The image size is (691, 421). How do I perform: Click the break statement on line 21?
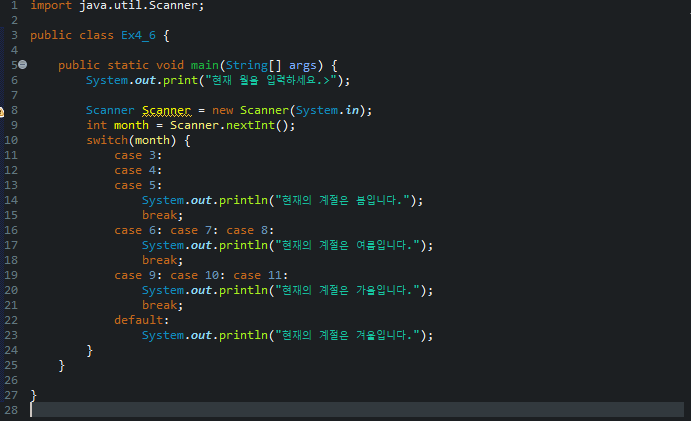tap(162, 305)
